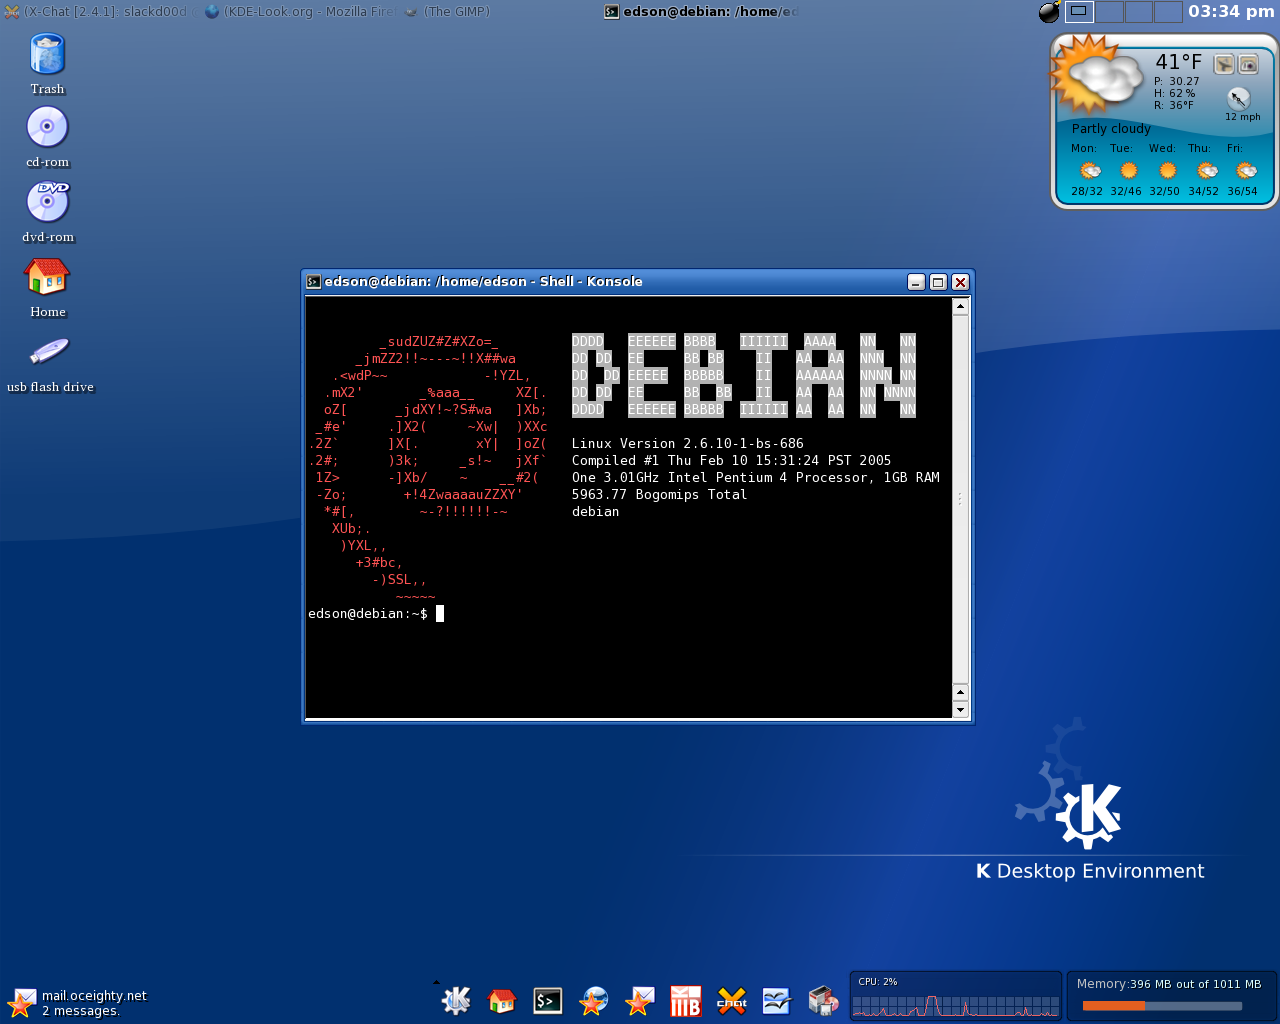Click the '41°F' temperature reading
This screenshot has width=1280, height=1024.
point(1179,62)
